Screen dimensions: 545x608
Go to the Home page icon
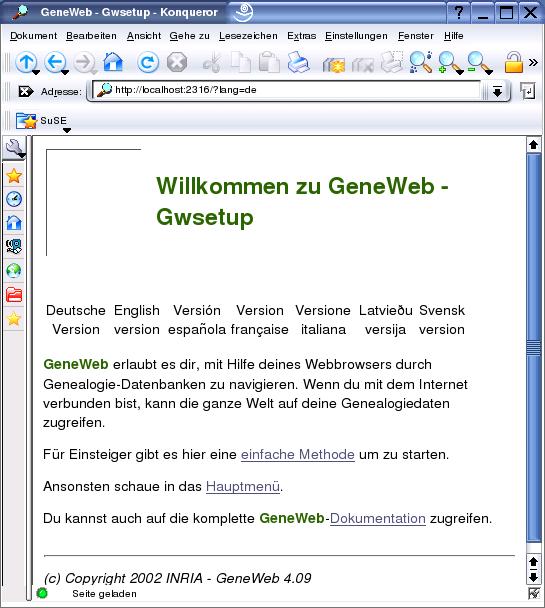pos(113,62)
